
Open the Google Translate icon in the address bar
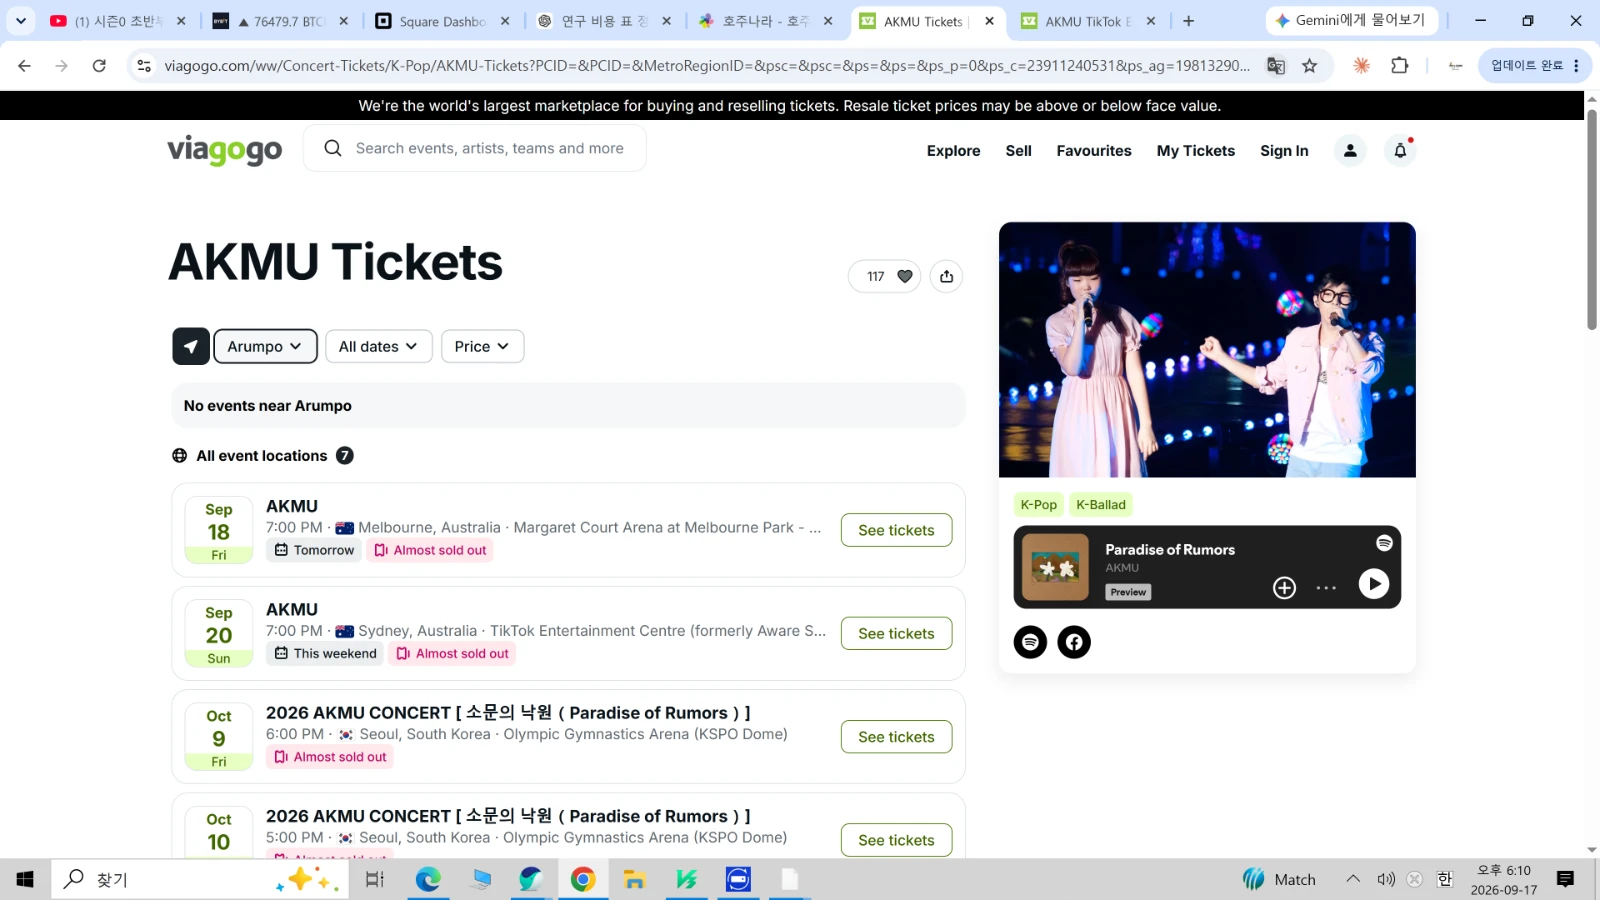[x=1275, y=66]
